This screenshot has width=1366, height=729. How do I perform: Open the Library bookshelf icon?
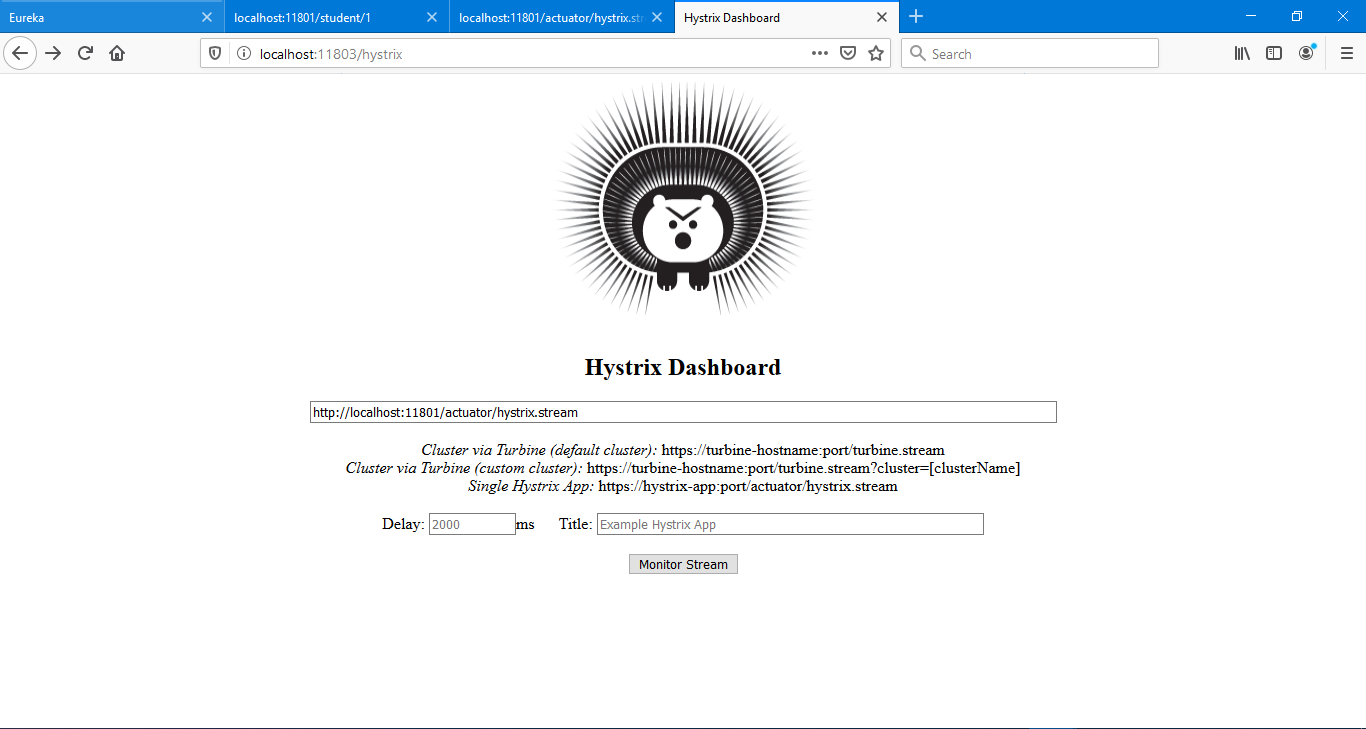pos(1242,54)
